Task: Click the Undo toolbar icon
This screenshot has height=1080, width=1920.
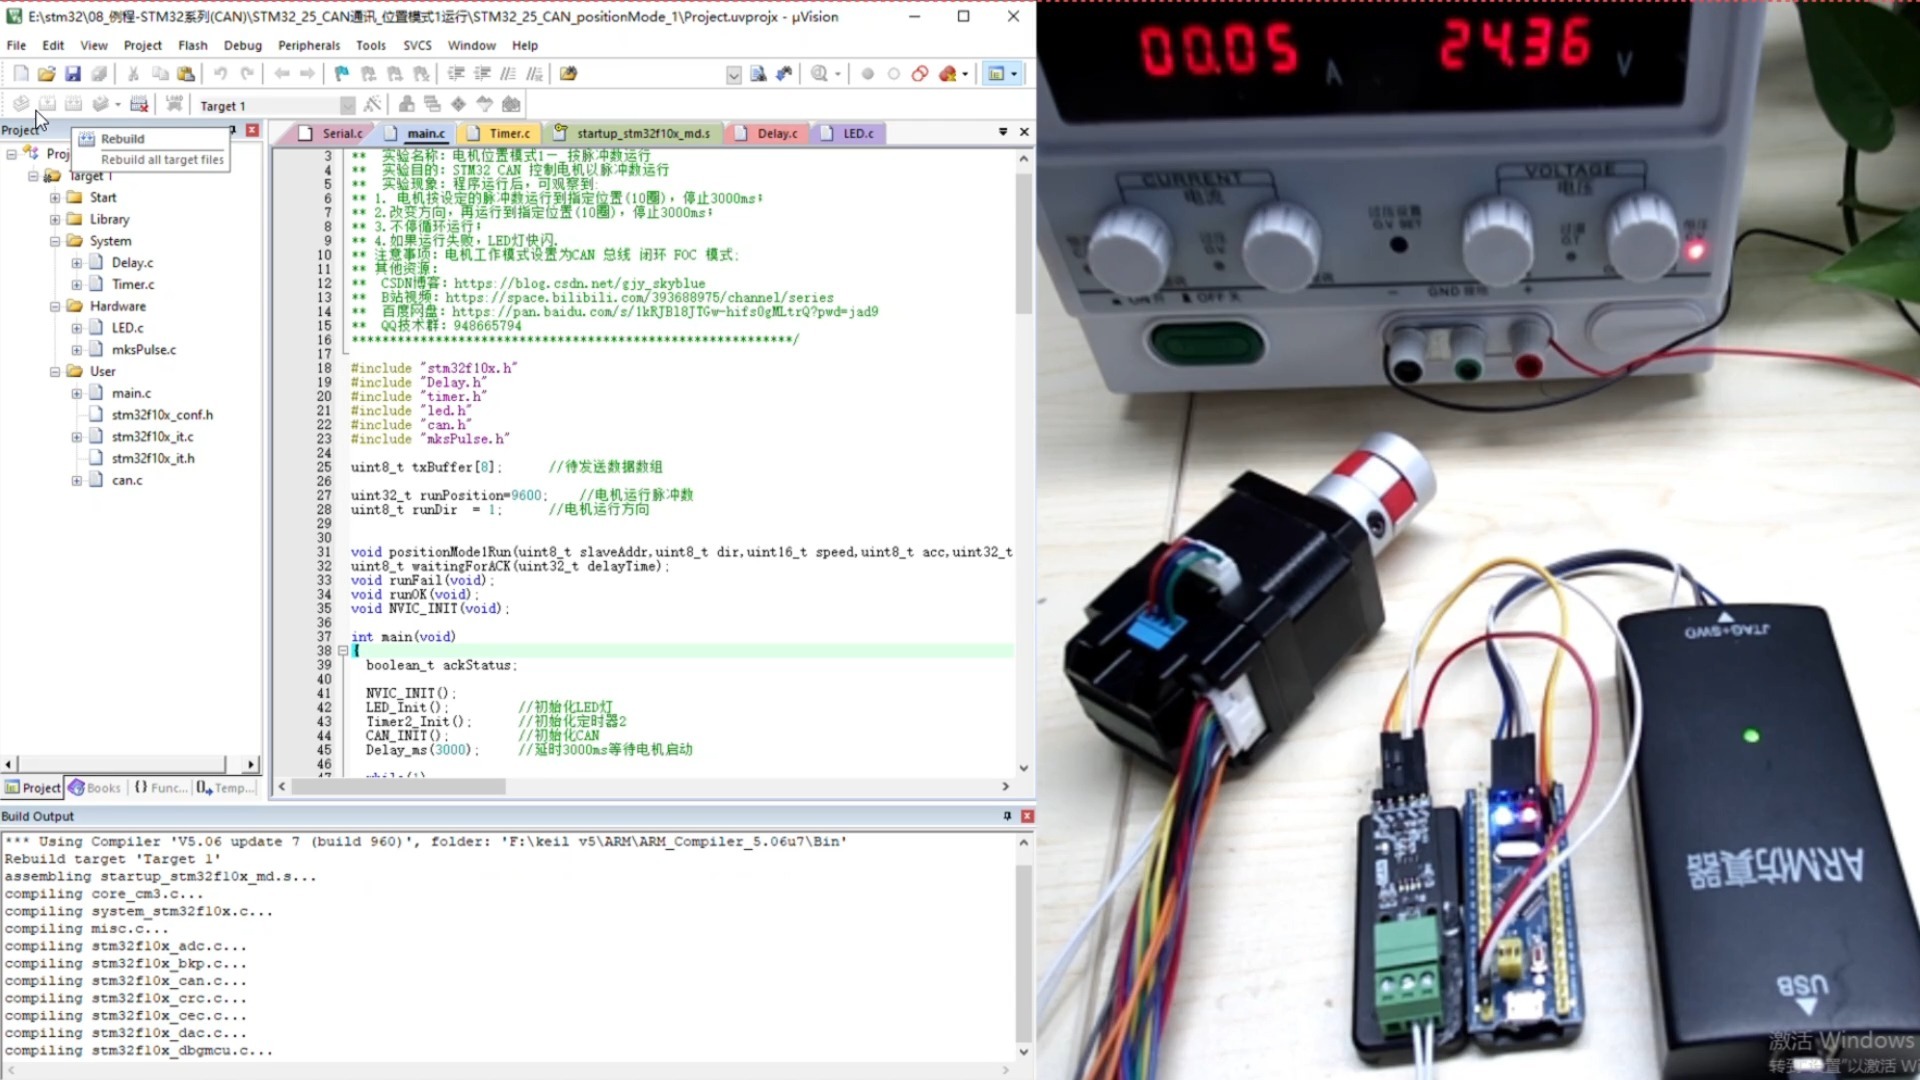Action: 221,73
